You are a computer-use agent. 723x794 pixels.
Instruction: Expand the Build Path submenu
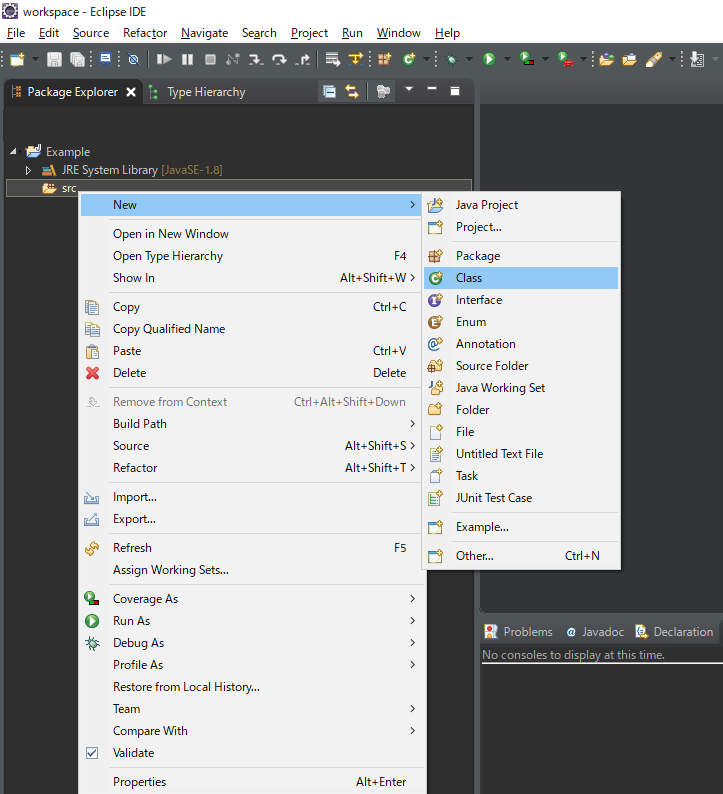[251, 424]
